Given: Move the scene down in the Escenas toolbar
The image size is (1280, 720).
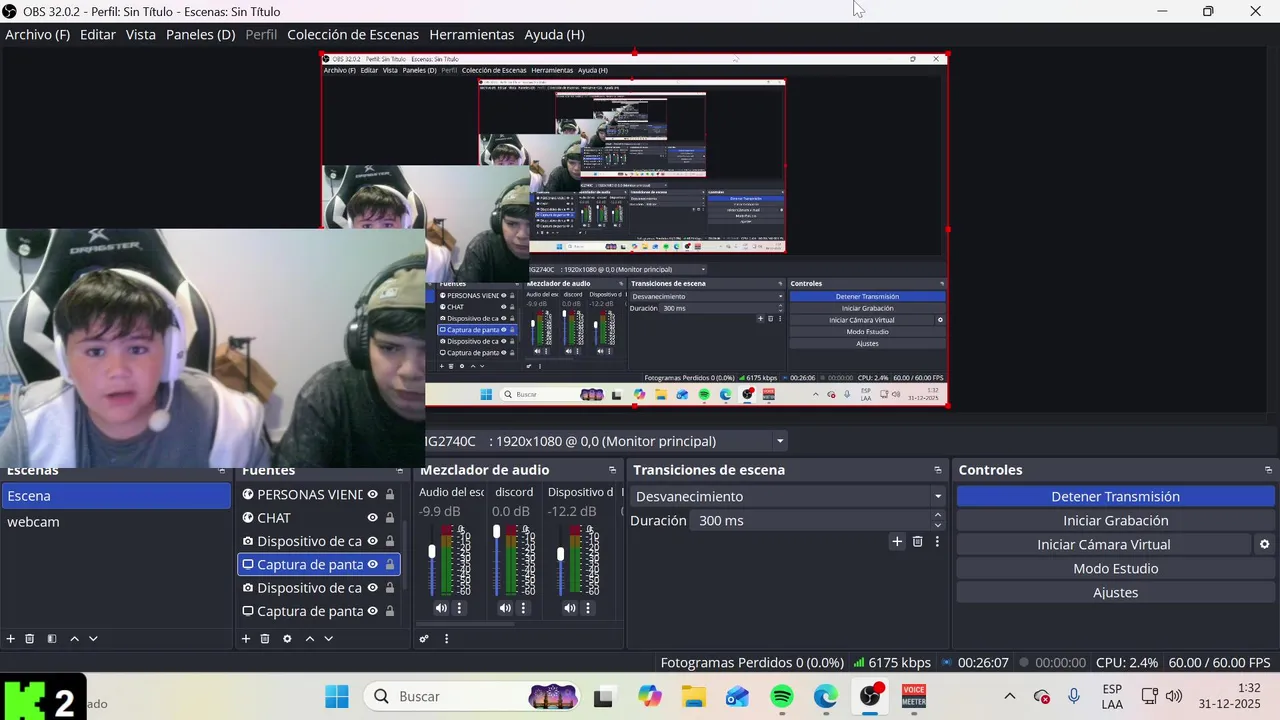Looking at the screenshot, I should (x=93, y=639).
